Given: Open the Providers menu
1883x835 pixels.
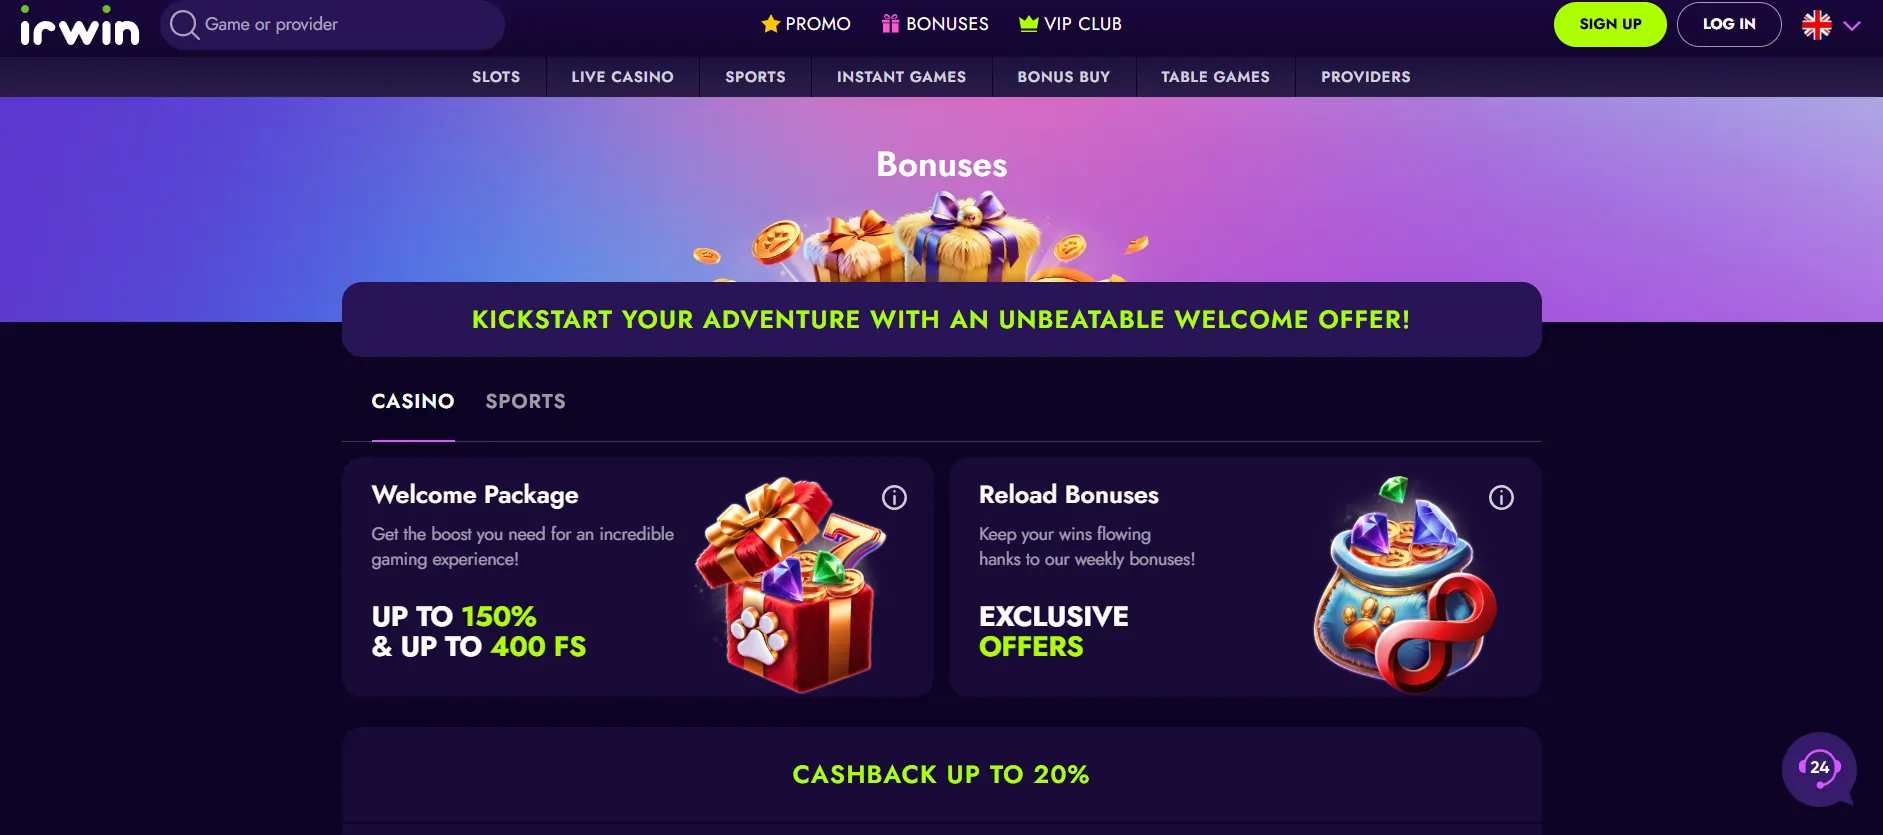Looking at the screenshot, I should pos(1365,77).
